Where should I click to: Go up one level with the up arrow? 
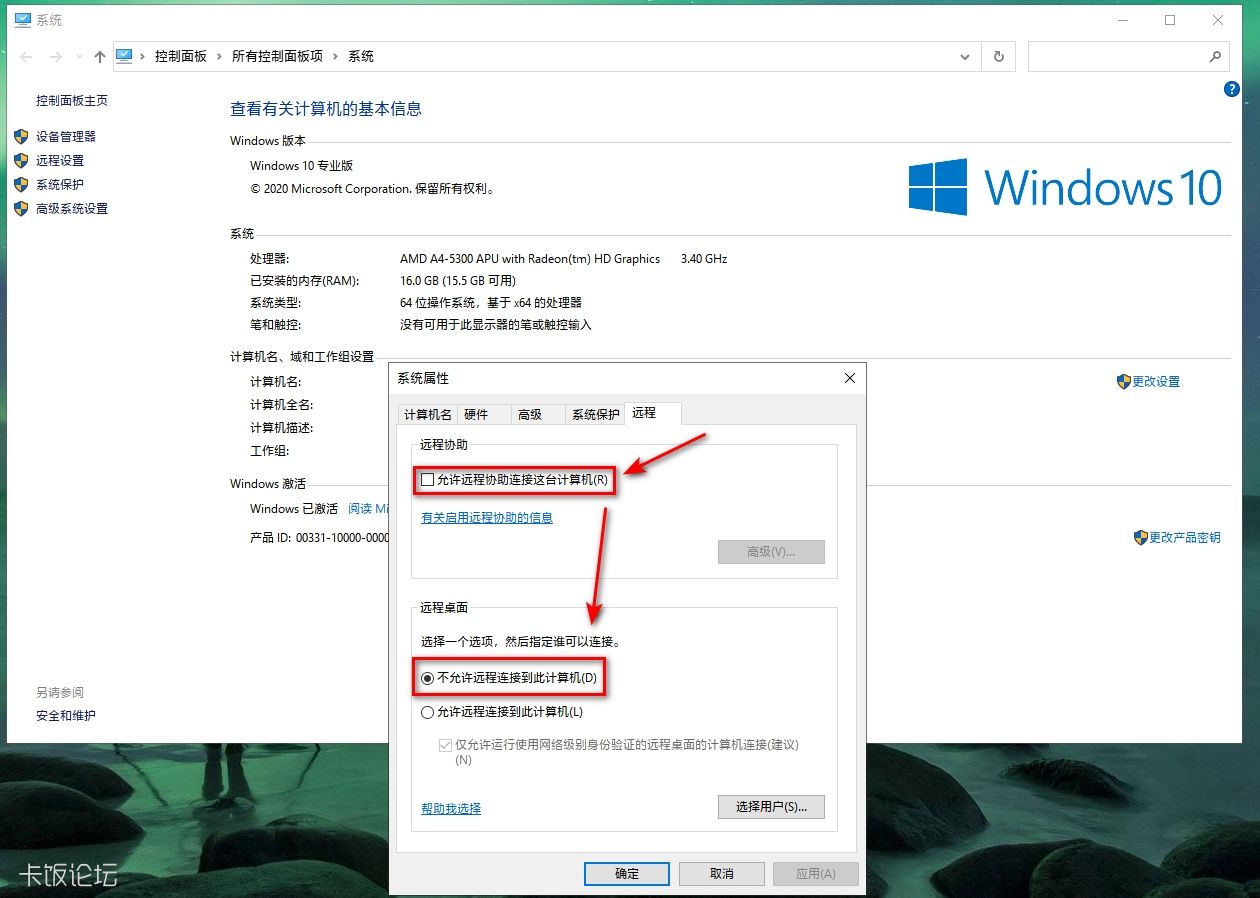pyautogui.click(x=99, y=57)
